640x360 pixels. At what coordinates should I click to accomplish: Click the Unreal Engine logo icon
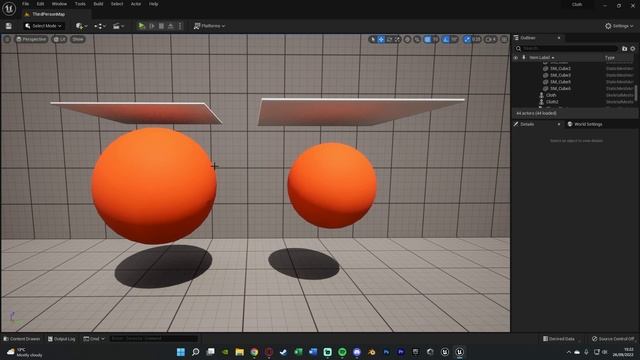pyautogui.click(x=9, y=8)
